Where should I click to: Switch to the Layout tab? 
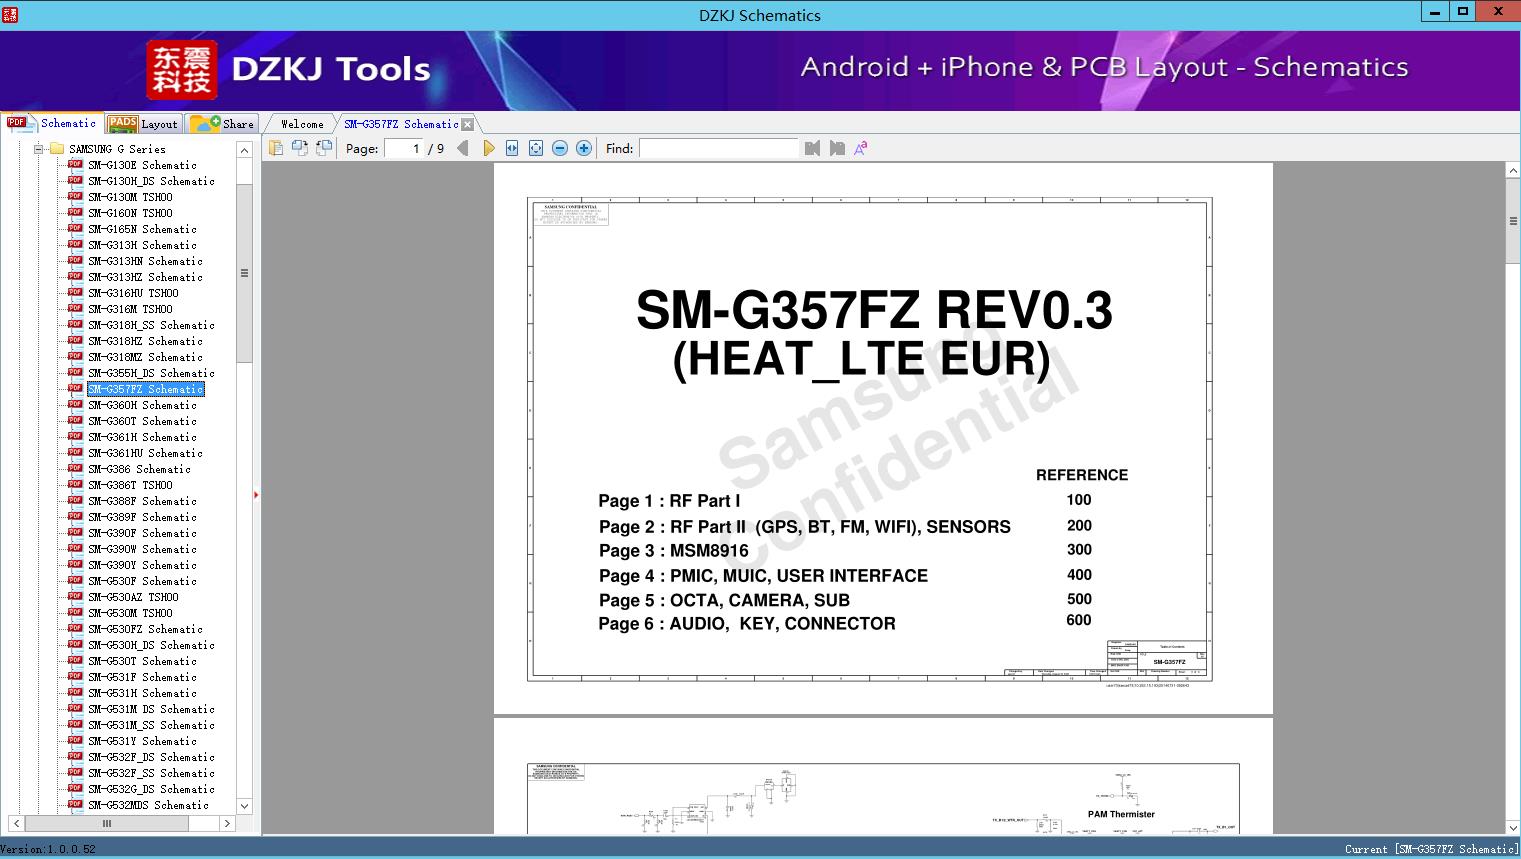coord(143,124)
